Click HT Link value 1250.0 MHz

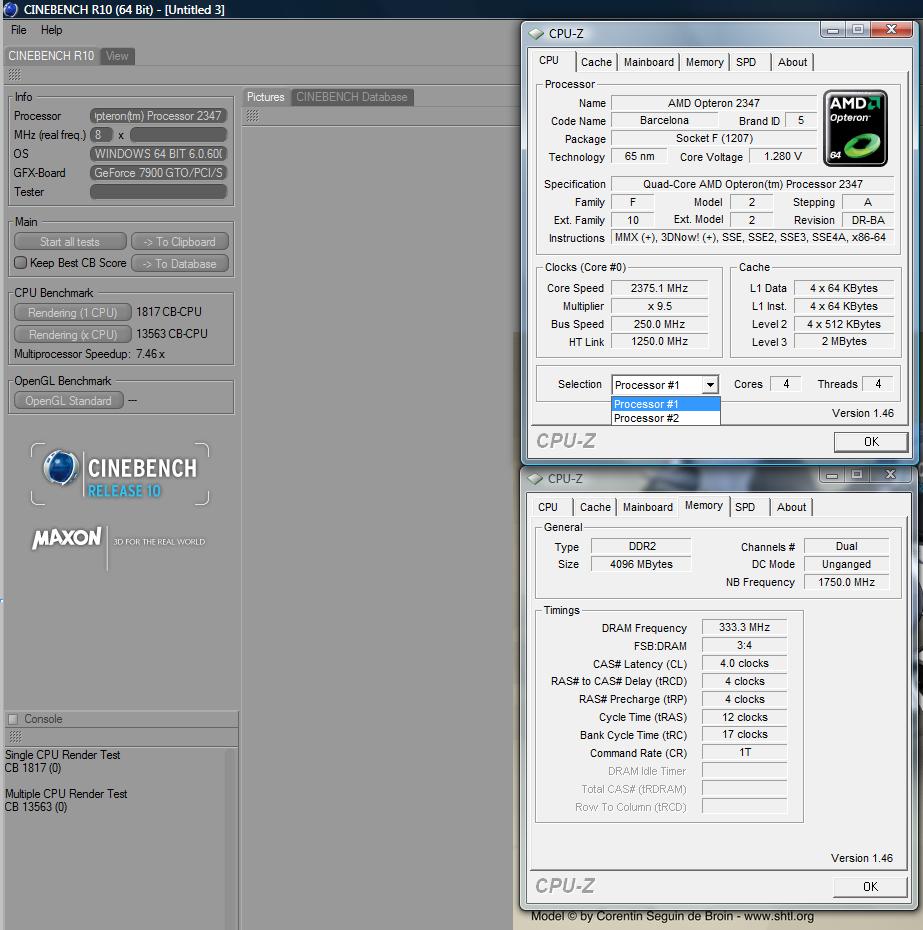point(659,342)
